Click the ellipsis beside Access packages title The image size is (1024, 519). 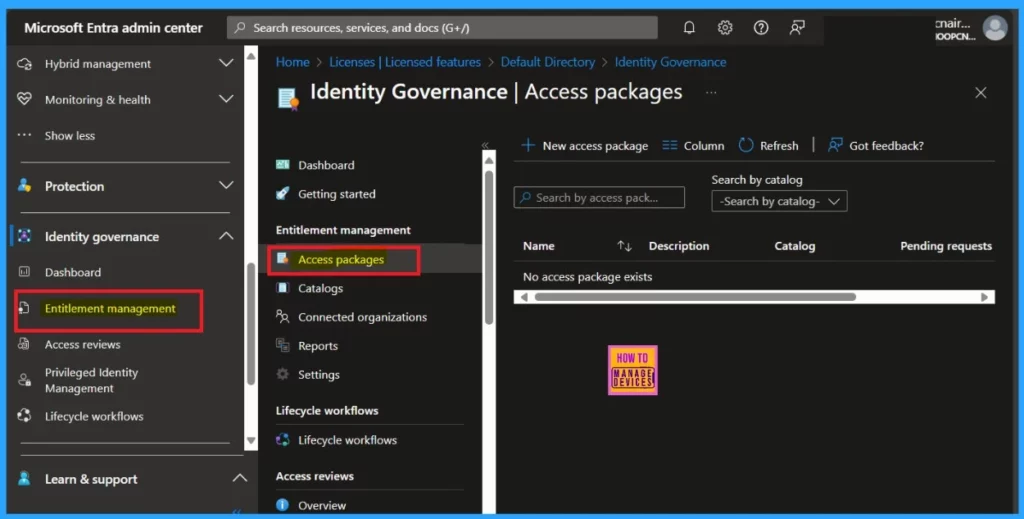[711, 93]
